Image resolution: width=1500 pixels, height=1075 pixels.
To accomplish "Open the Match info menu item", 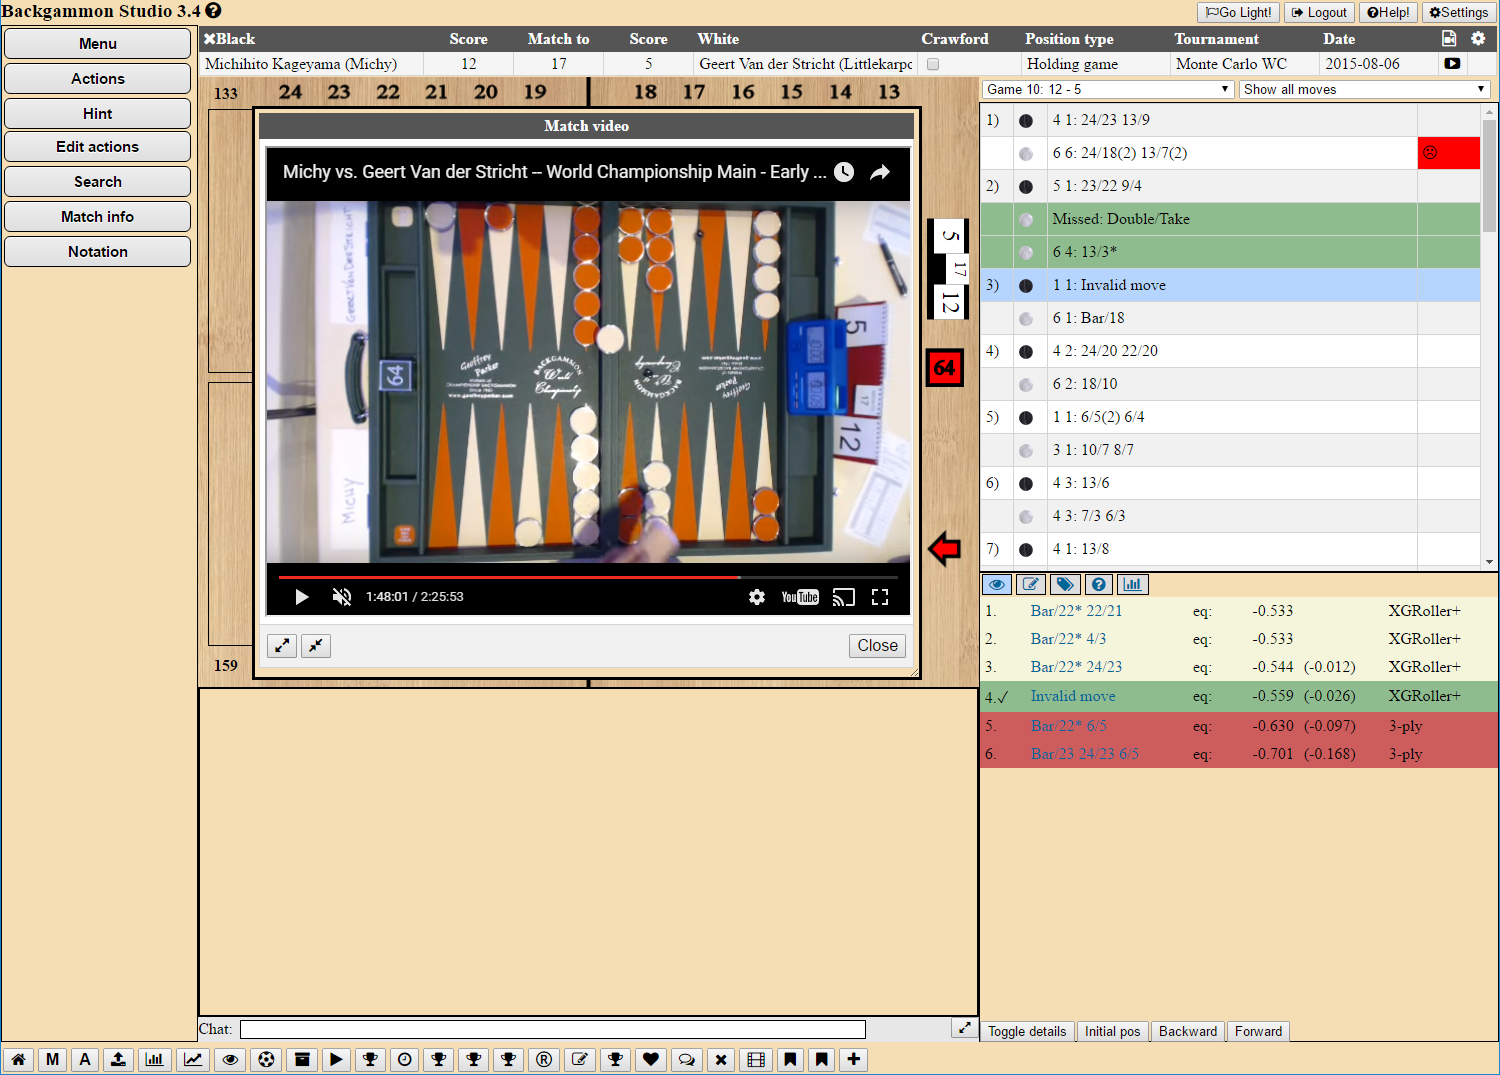I will (x=97, y=217).
